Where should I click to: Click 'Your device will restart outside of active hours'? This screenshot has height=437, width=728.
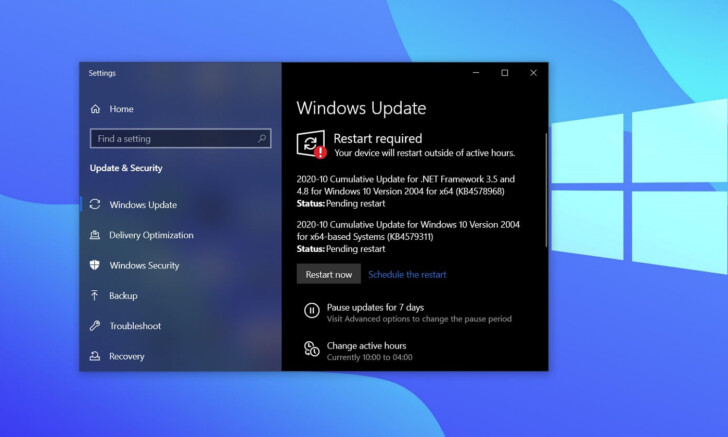pyautogui.click(x=424, y=153)
